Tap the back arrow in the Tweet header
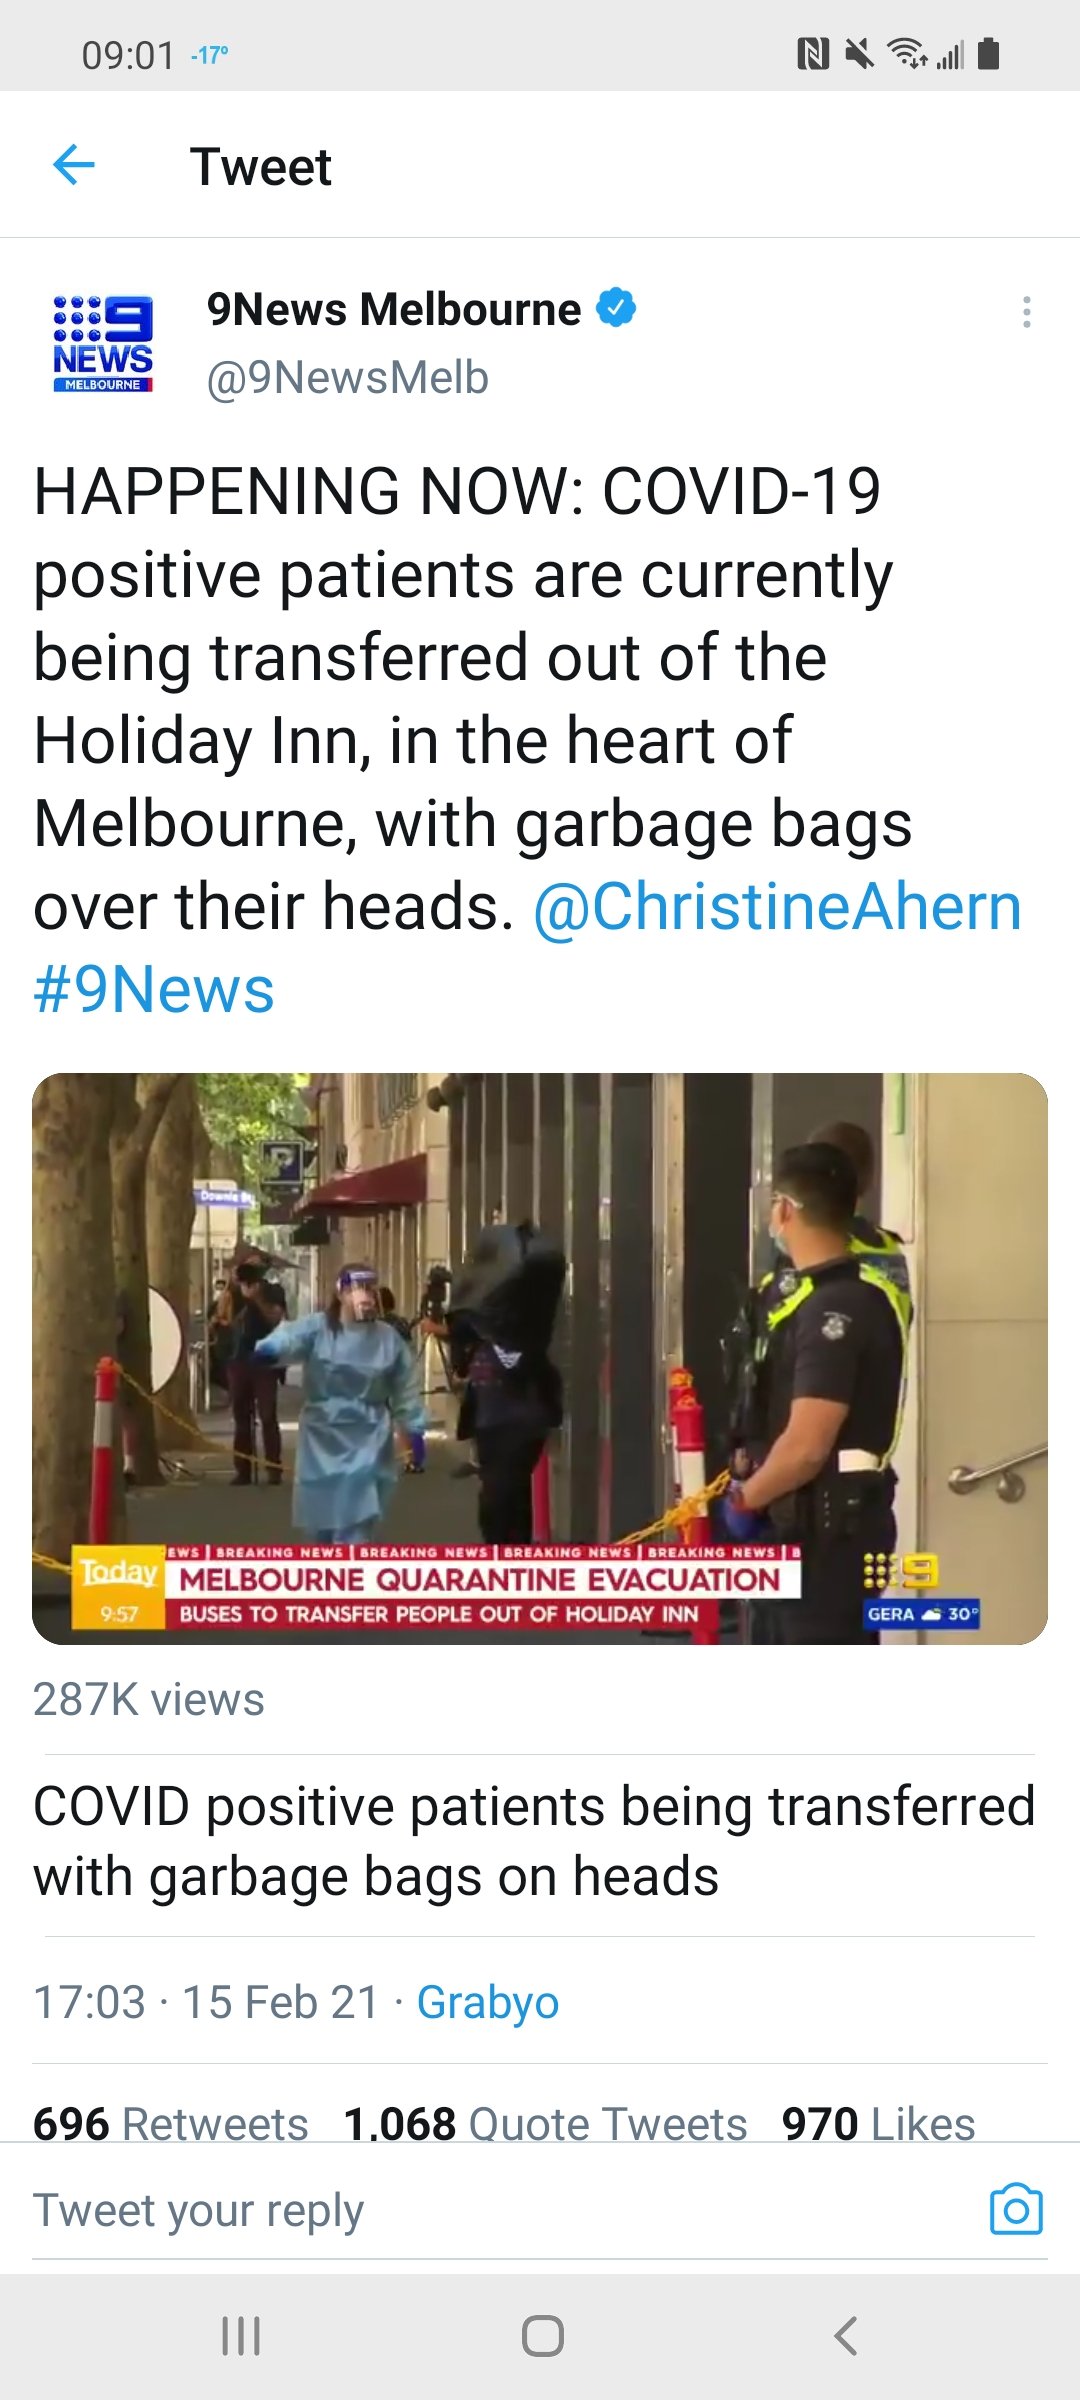 pos(74,165)
